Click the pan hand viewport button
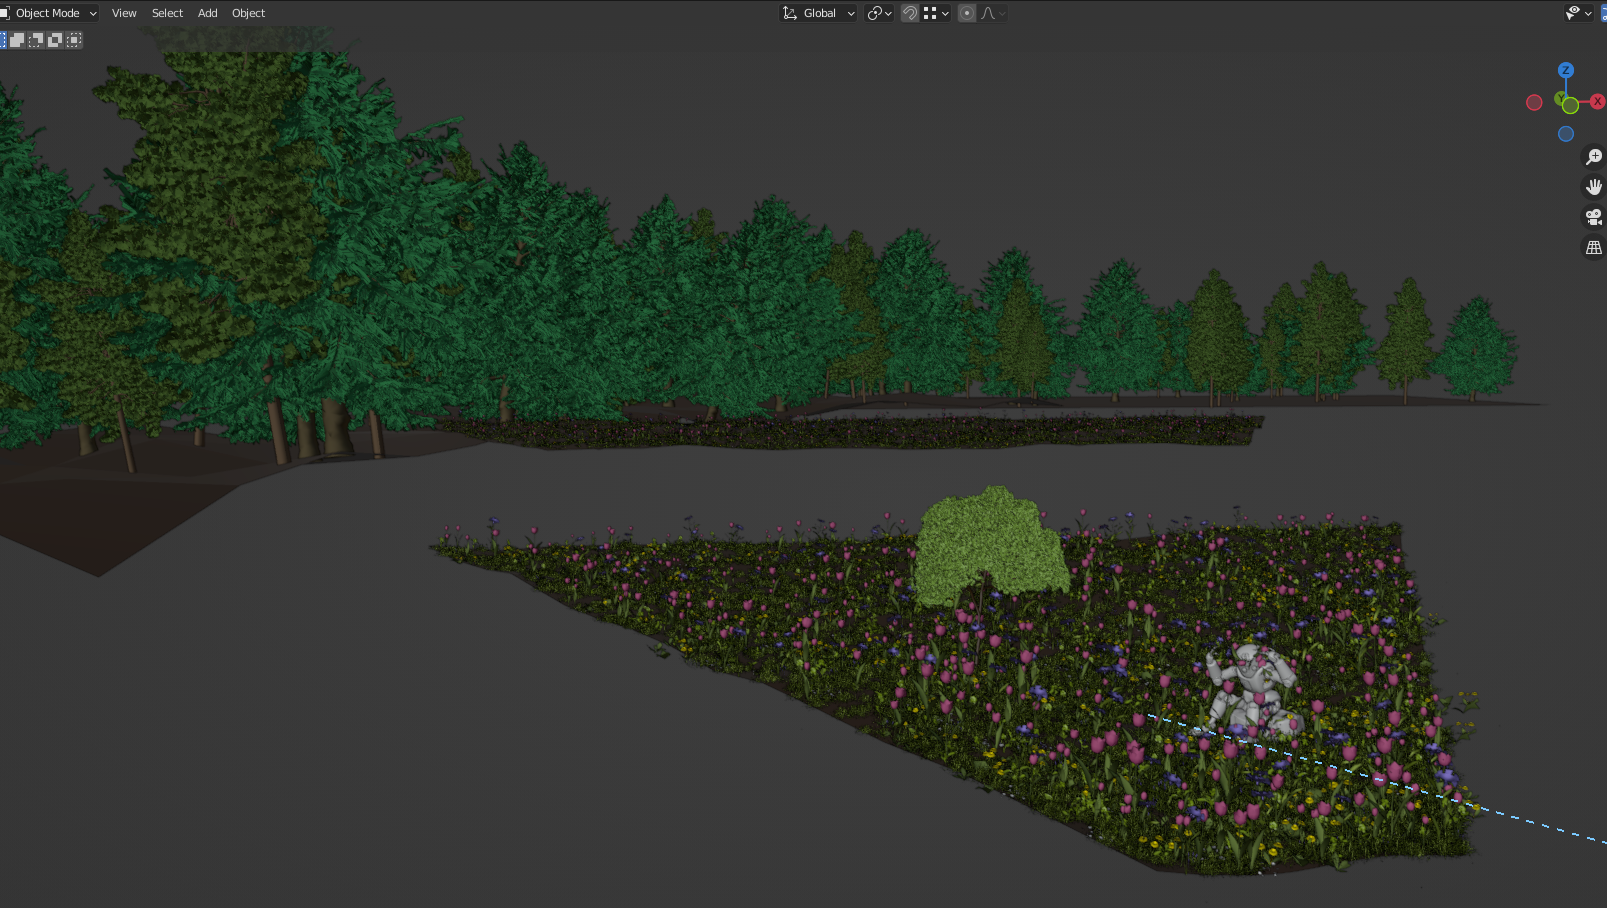 [1594, 187]
